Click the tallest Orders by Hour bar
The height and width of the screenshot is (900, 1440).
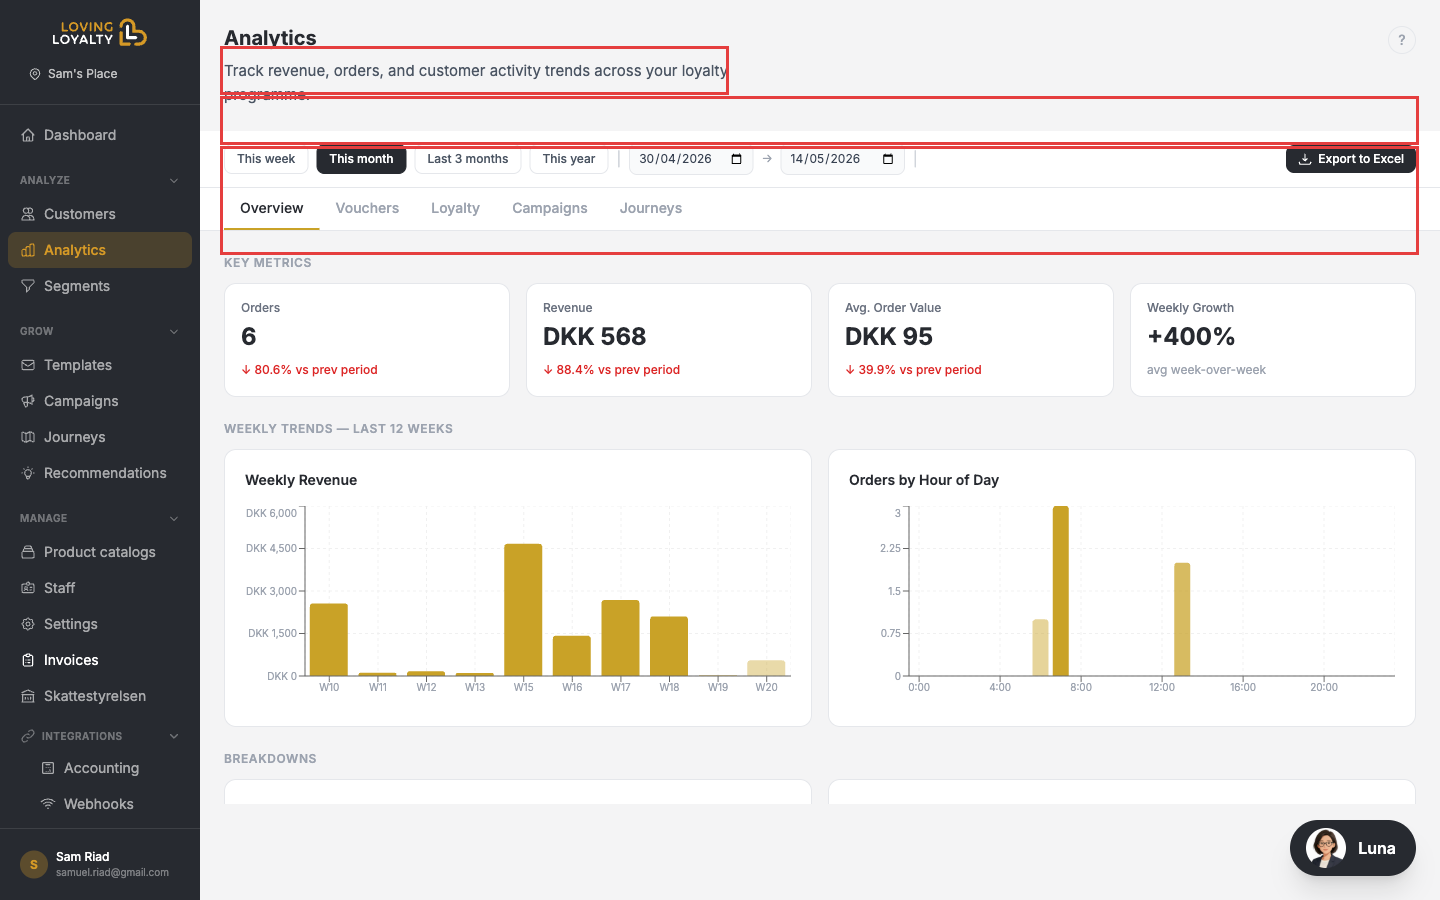(1061, 591)
